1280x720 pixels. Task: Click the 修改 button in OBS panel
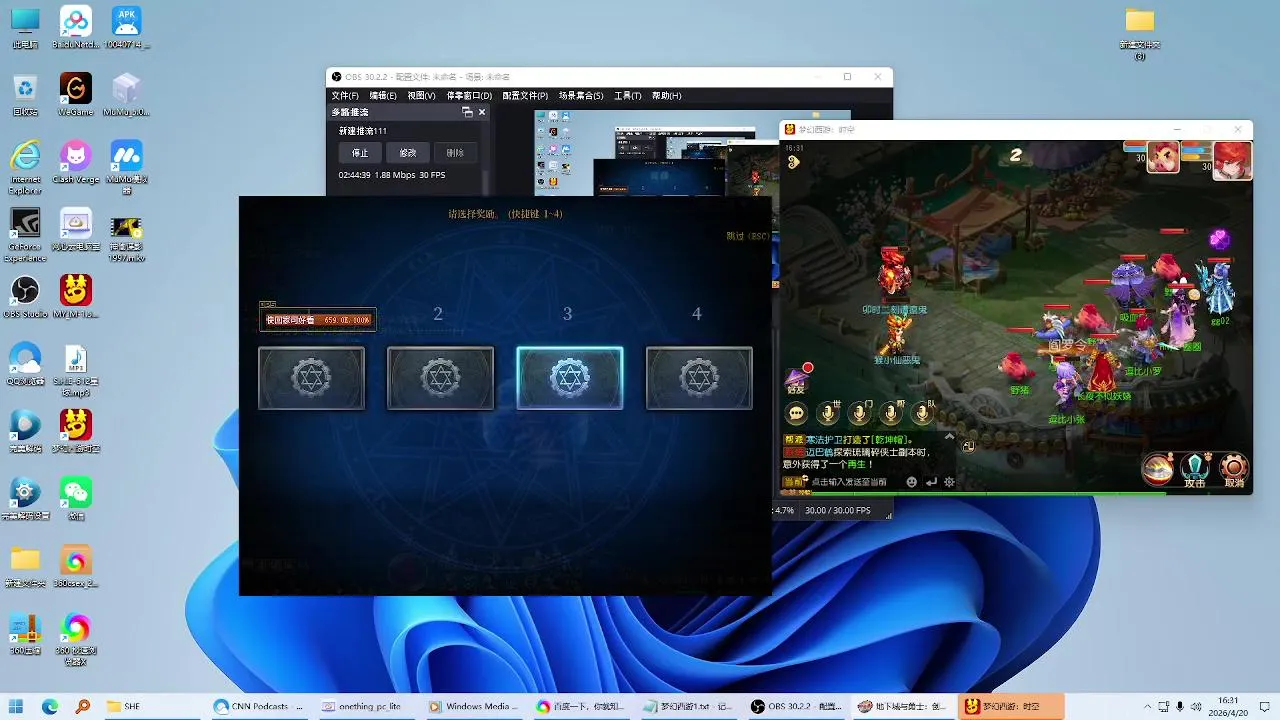(408, 153)
